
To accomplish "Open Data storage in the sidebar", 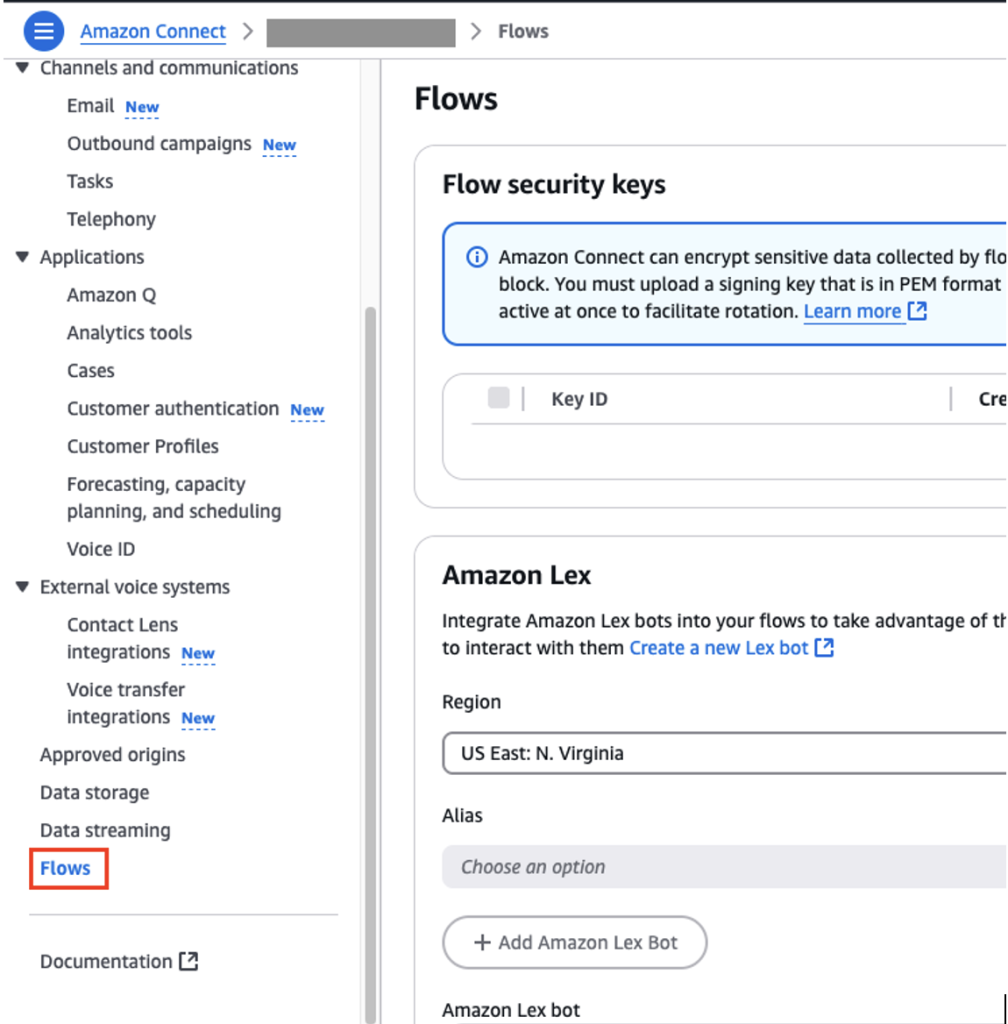I will click(95, 793).
